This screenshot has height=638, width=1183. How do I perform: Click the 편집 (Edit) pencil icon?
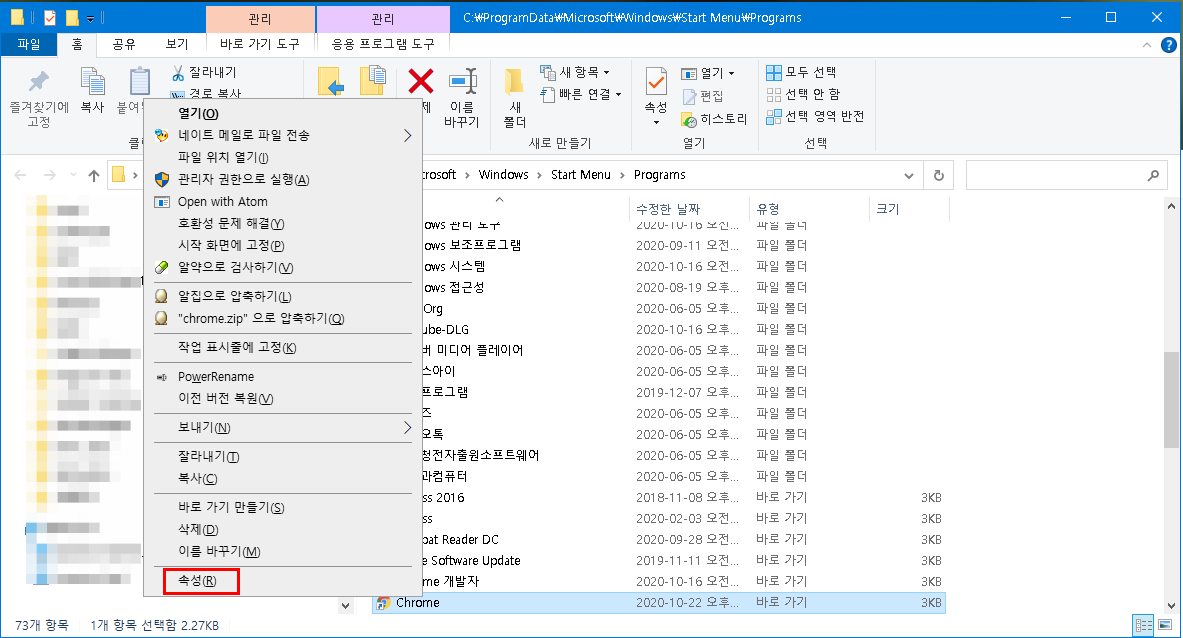pos(691,95)
